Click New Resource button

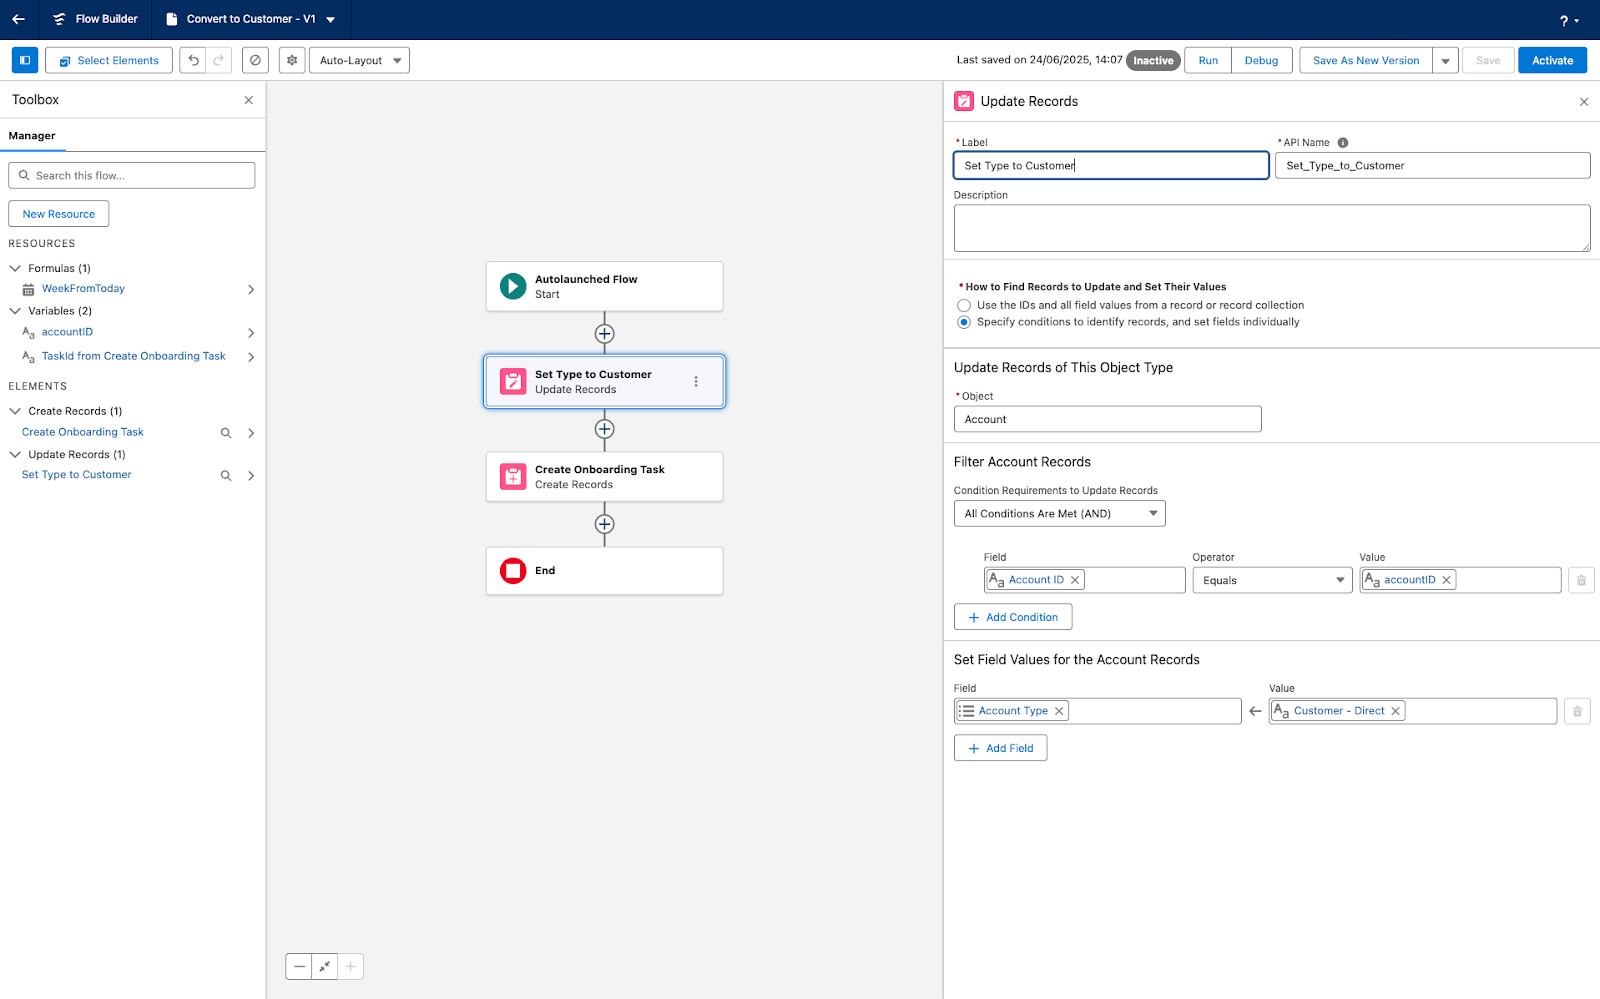click(x=59, y=214)
